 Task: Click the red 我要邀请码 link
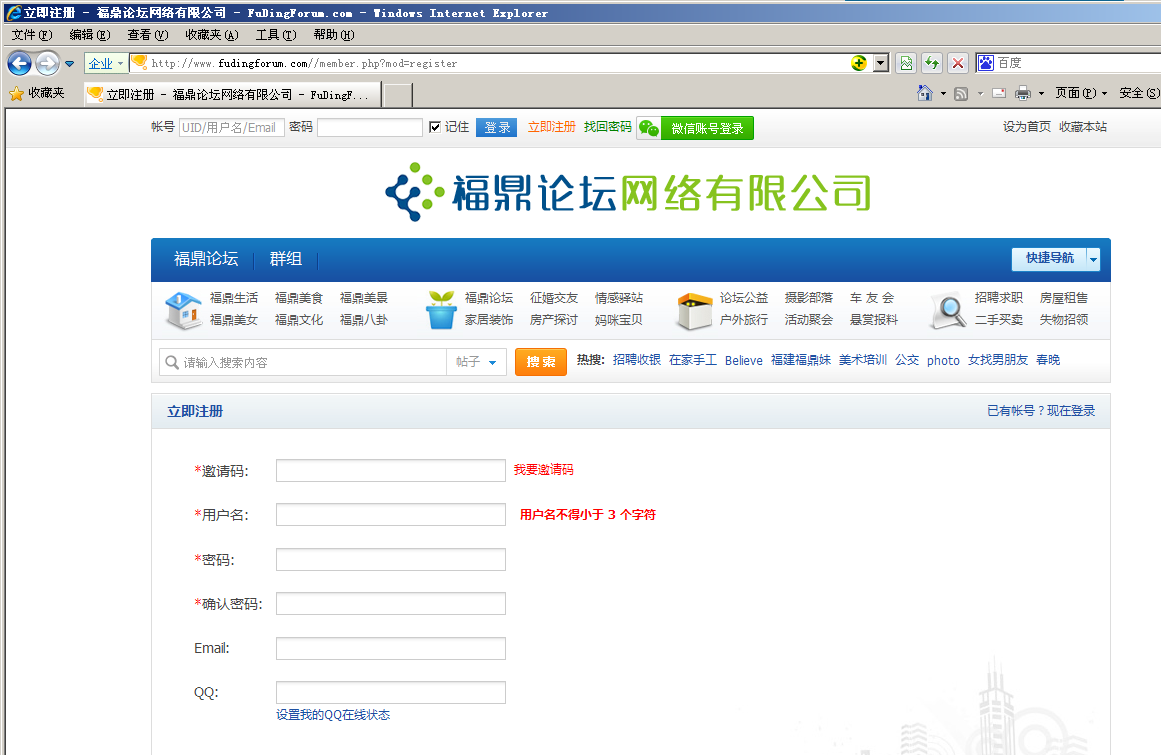pyautogui.click(x=543, y=469)
